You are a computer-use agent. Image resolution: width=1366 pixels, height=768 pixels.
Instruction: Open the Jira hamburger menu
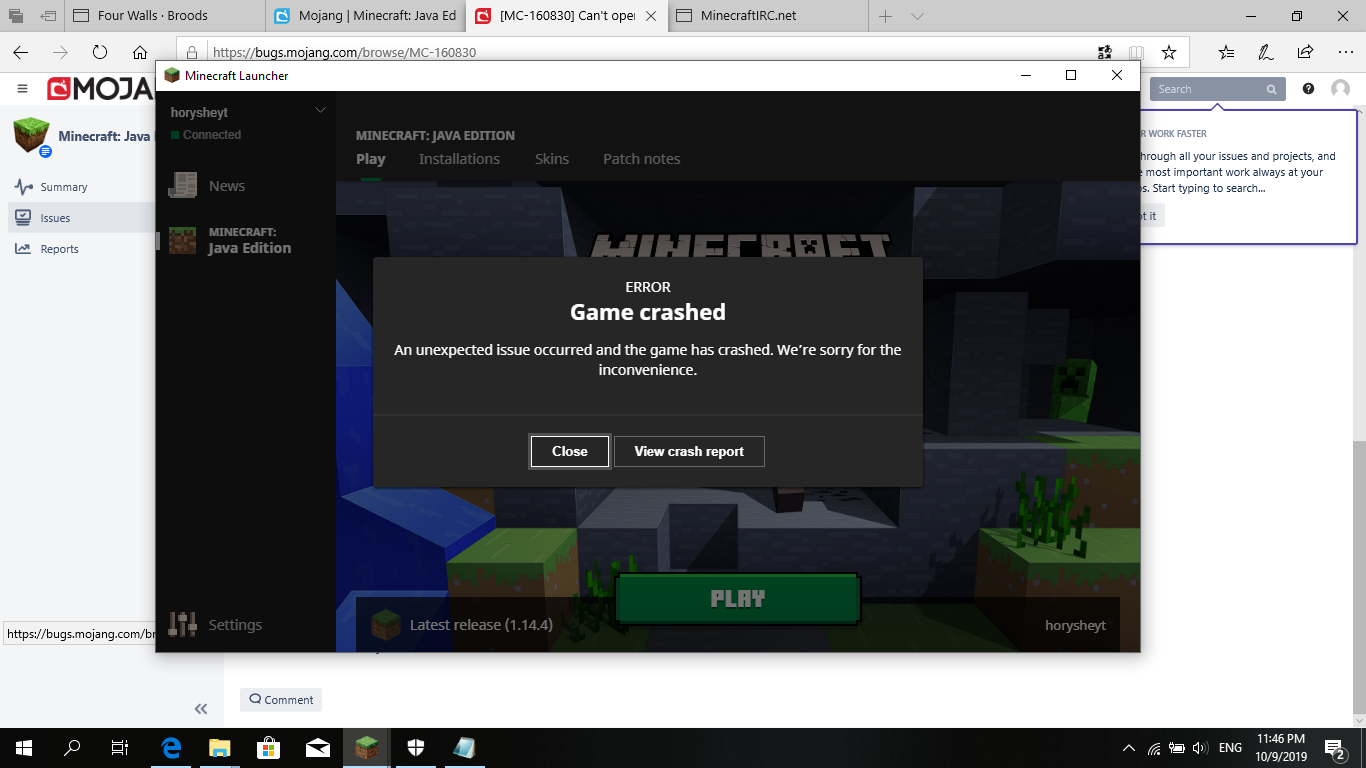pyautogui.click(x=22, y=89)
